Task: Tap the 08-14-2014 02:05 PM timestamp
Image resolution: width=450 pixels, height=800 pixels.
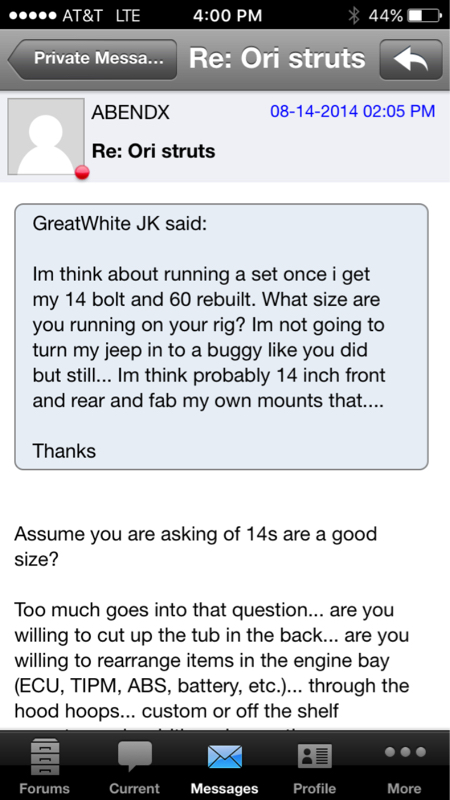Action: click(353, 111)
